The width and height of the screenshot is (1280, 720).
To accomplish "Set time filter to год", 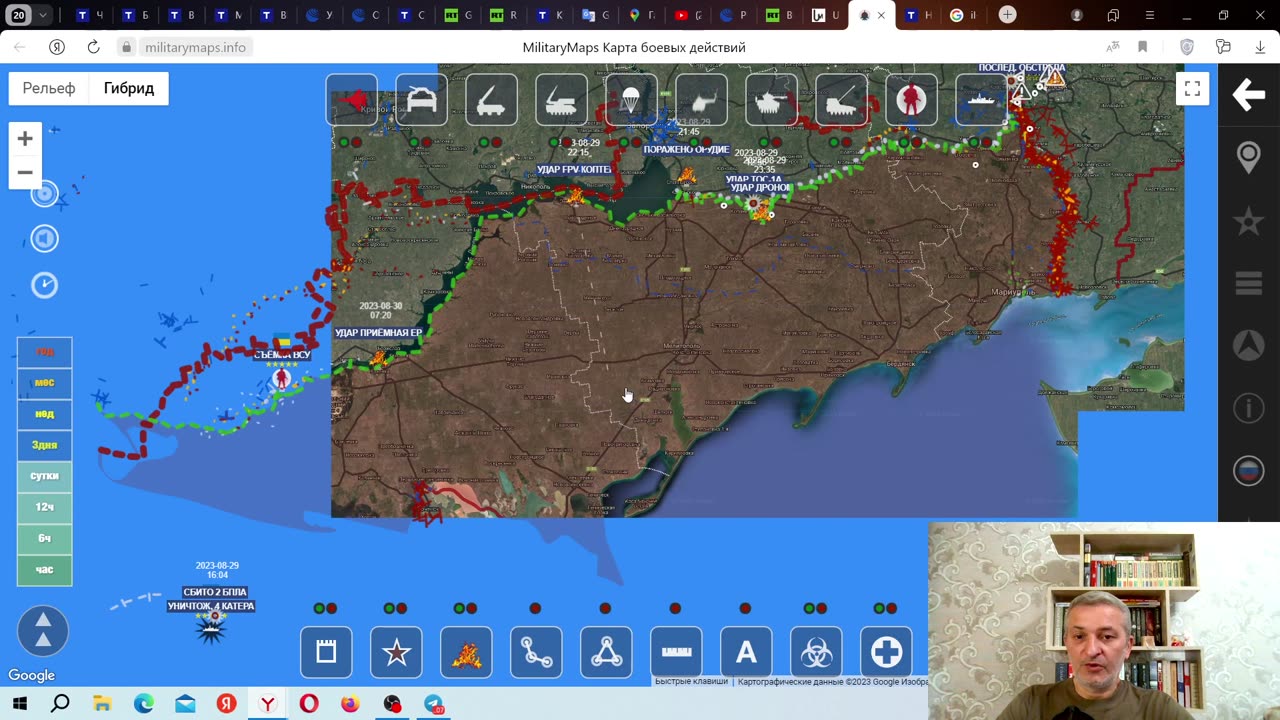I will point(45,352).
